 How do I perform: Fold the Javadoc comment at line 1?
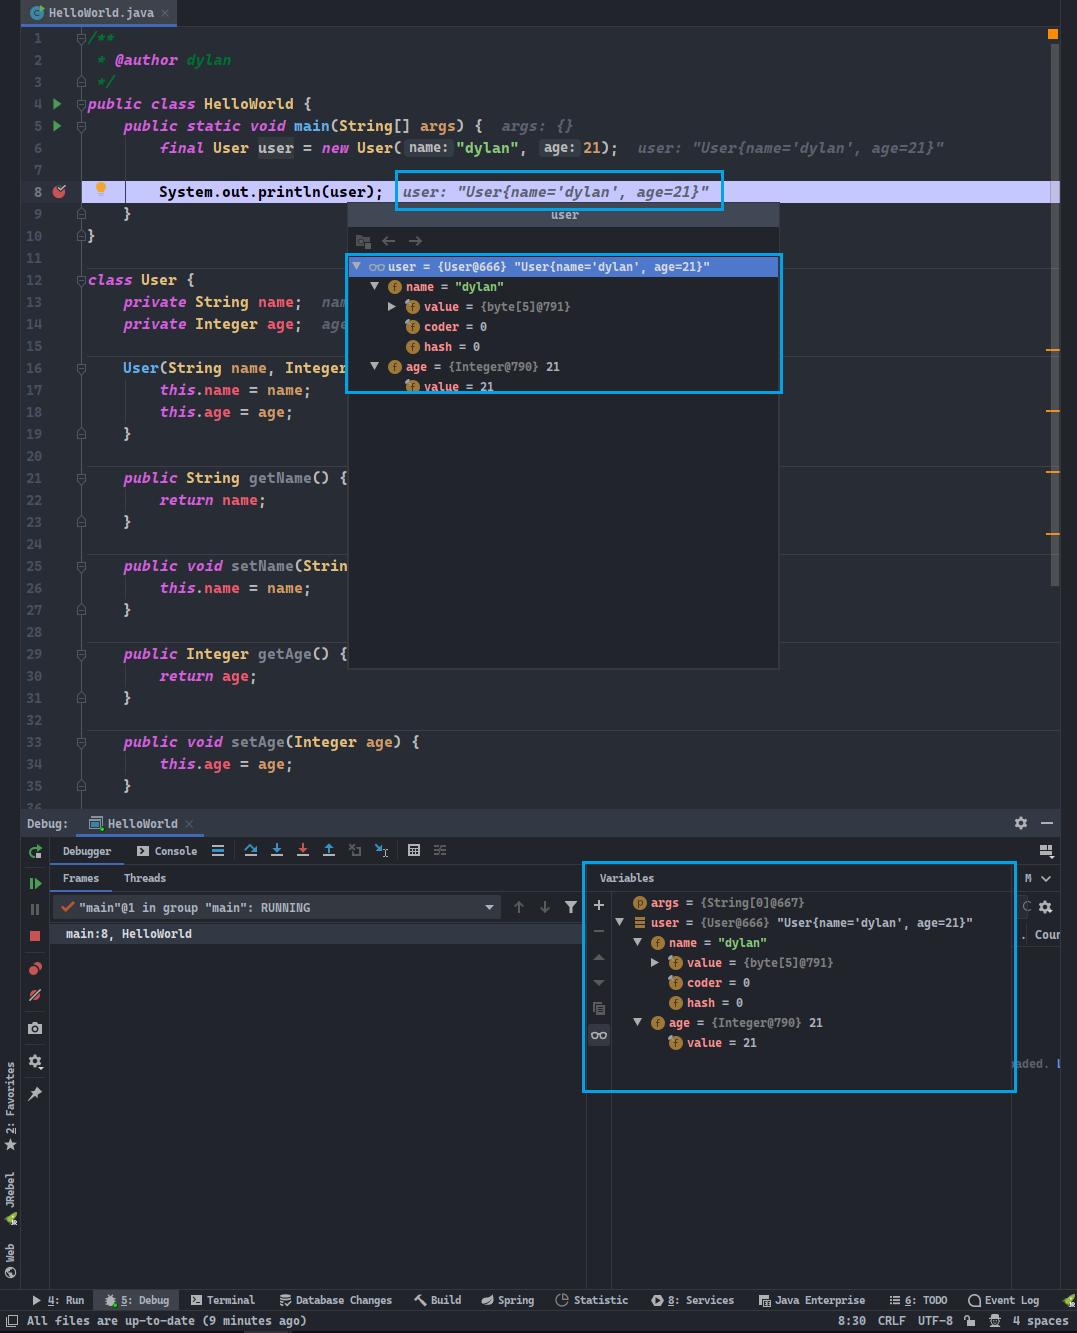[x=81, y=39]
